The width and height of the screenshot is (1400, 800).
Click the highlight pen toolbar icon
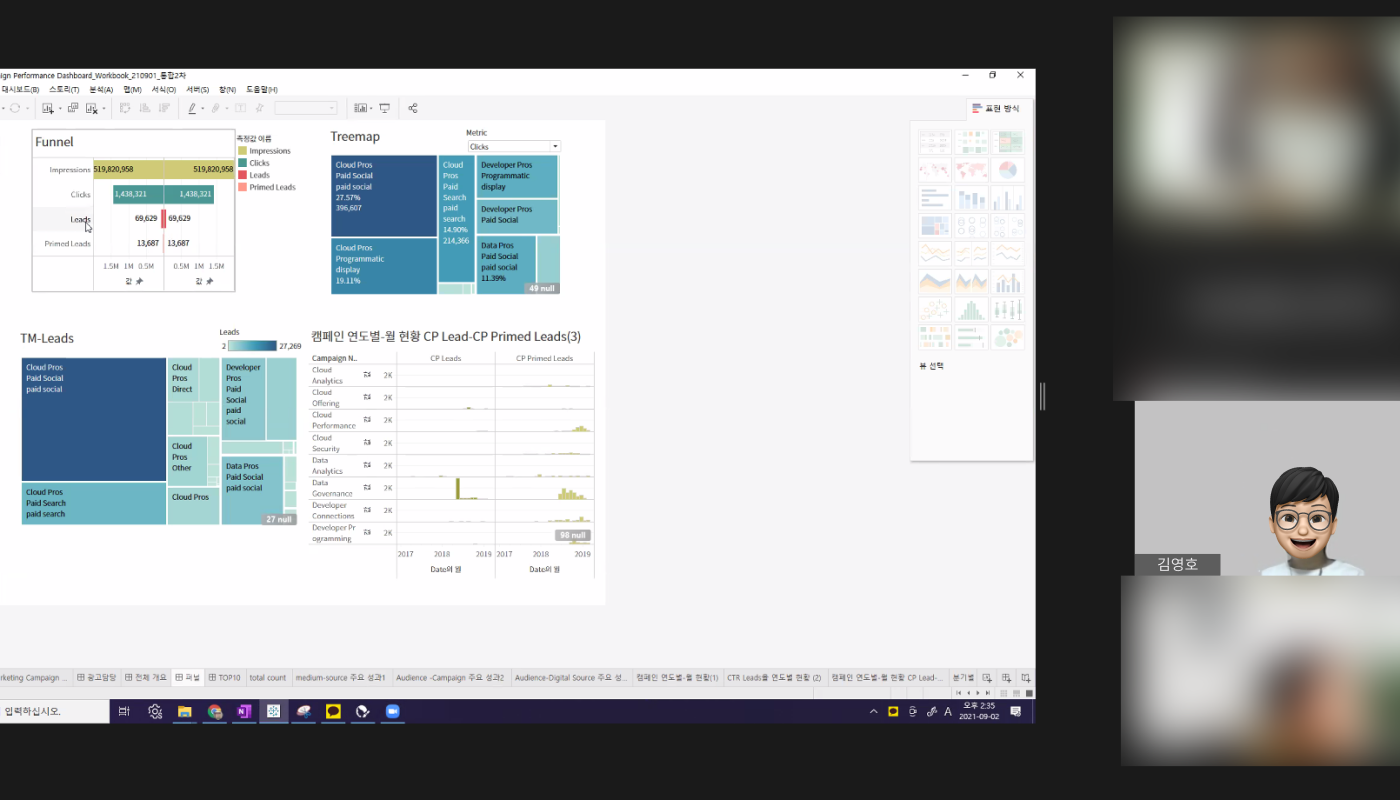pos(192,108)
